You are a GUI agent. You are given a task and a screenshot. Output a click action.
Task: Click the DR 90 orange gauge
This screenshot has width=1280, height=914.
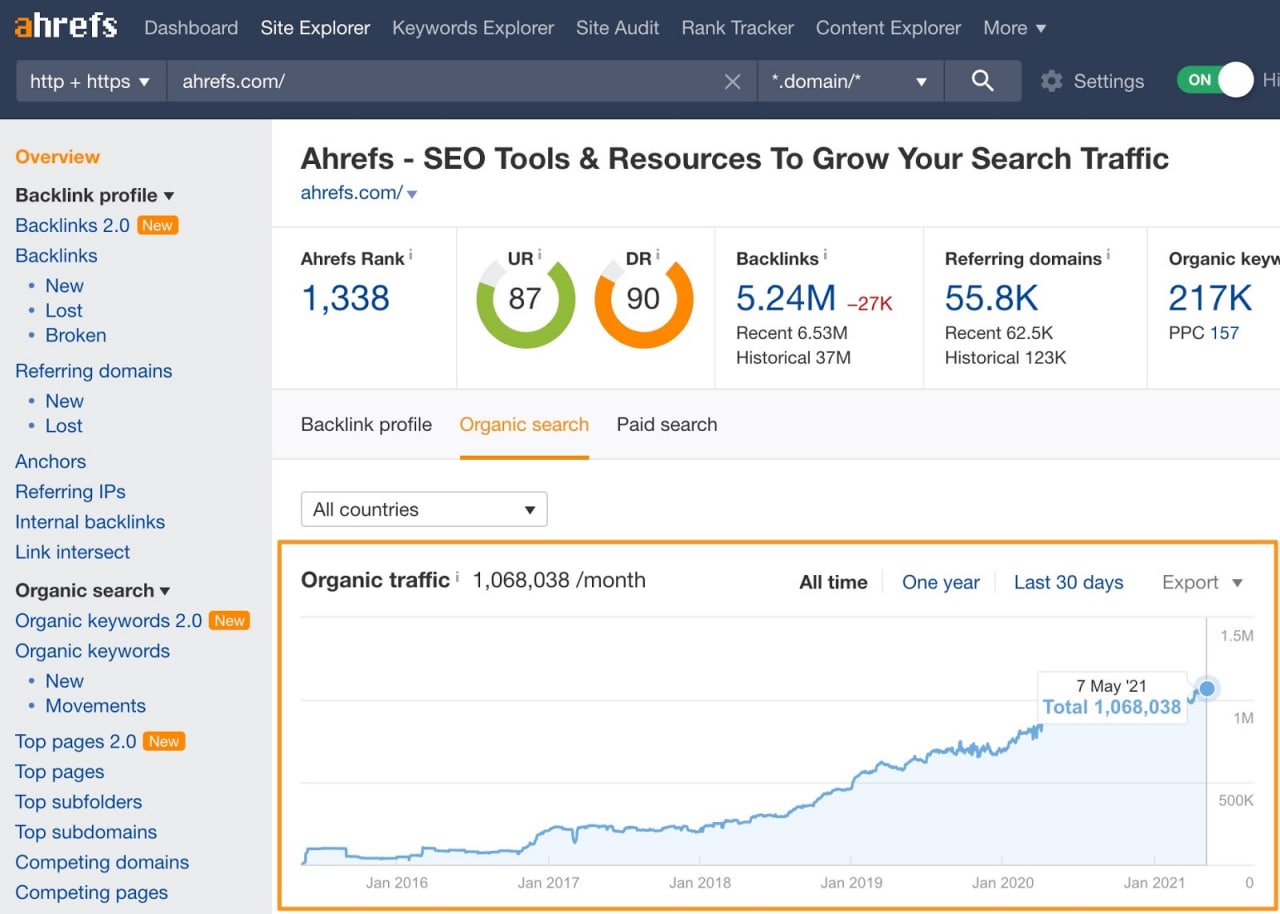(643, 298)
